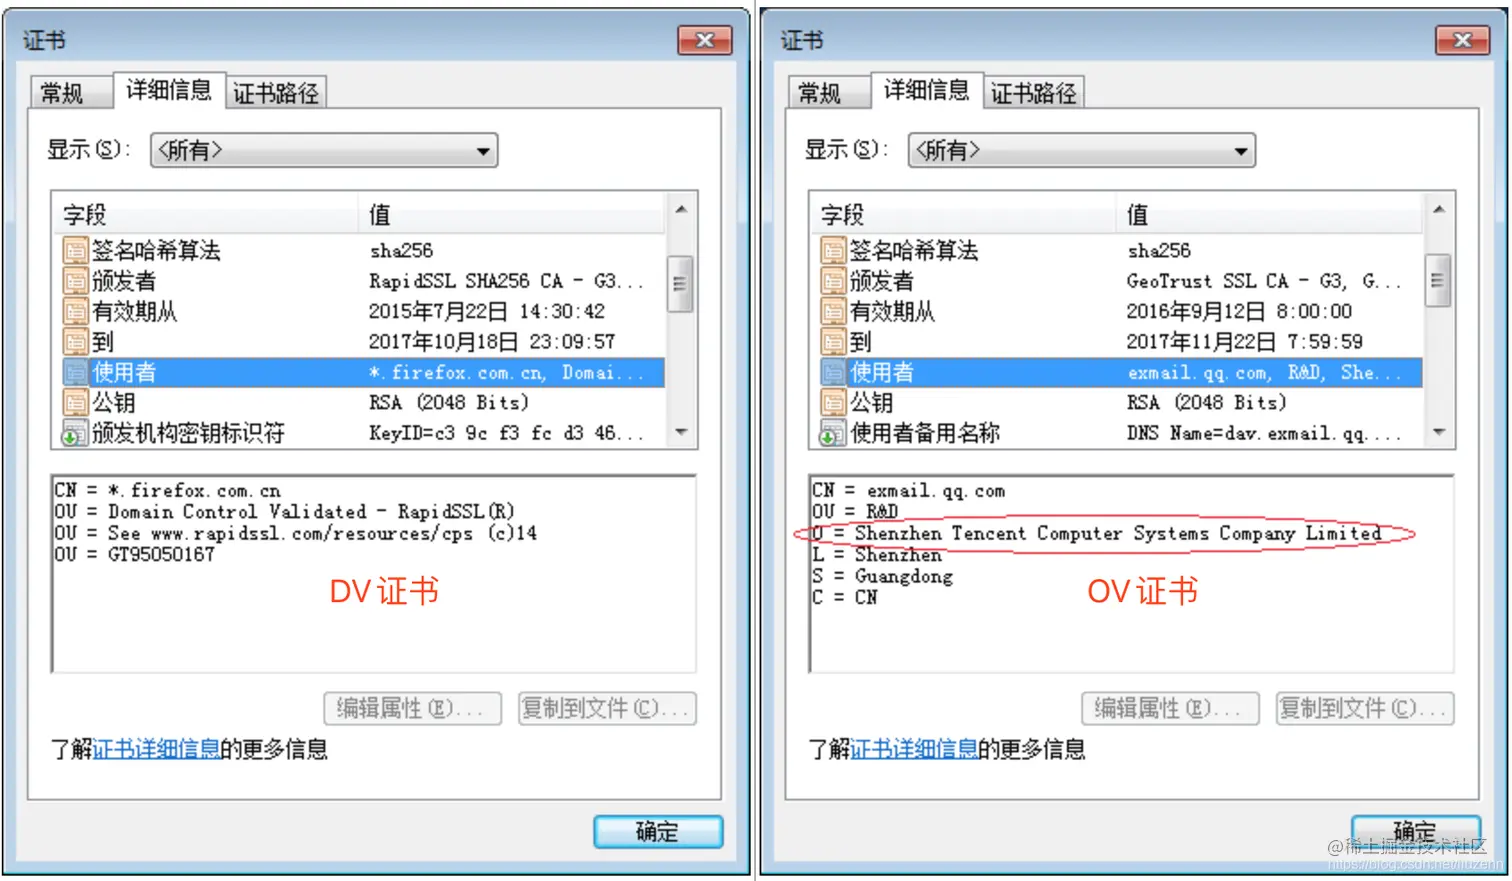Viewport: 1512px width, 881px height.
Task: Select 签名哈希算法 field icon in left dialog
Action: point(76,250)
